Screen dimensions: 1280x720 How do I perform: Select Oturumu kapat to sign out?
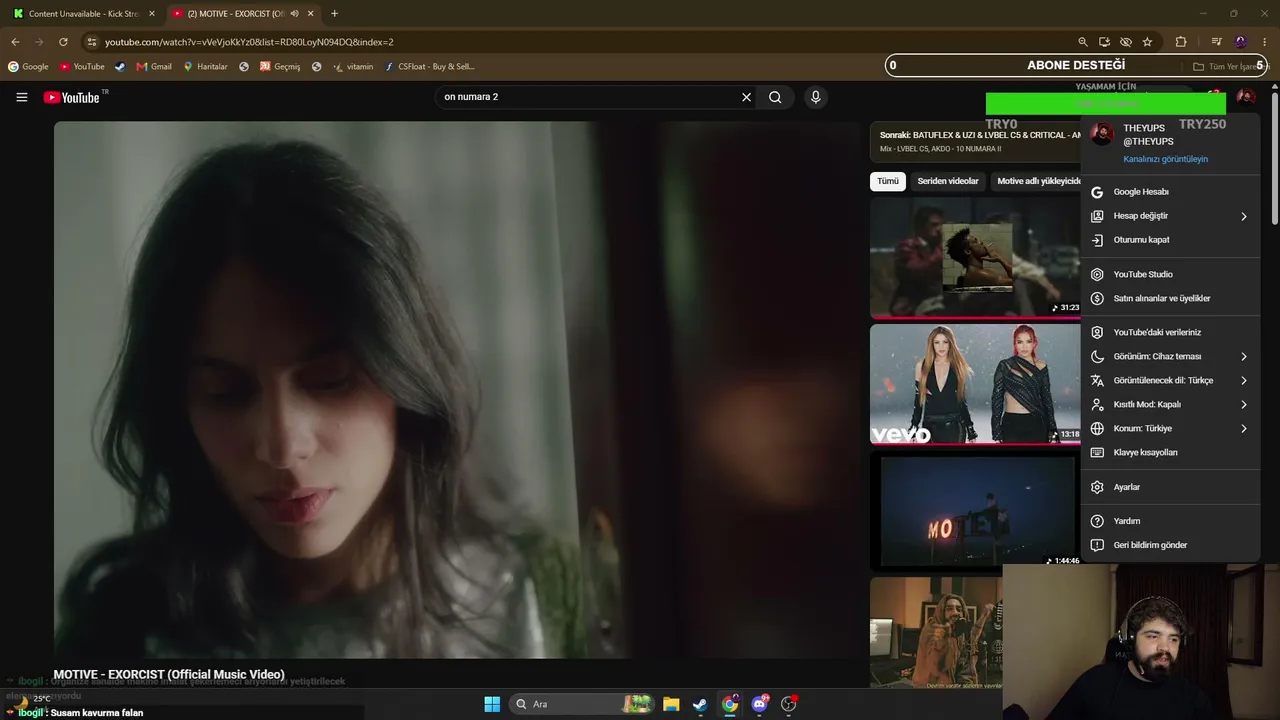point(1170,240)
